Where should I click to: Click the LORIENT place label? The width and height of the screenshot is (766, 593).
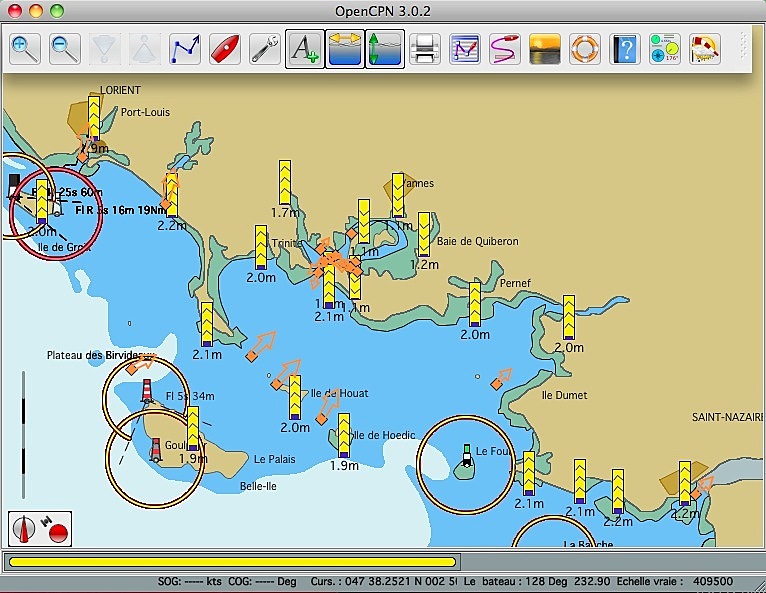point(120,90)
